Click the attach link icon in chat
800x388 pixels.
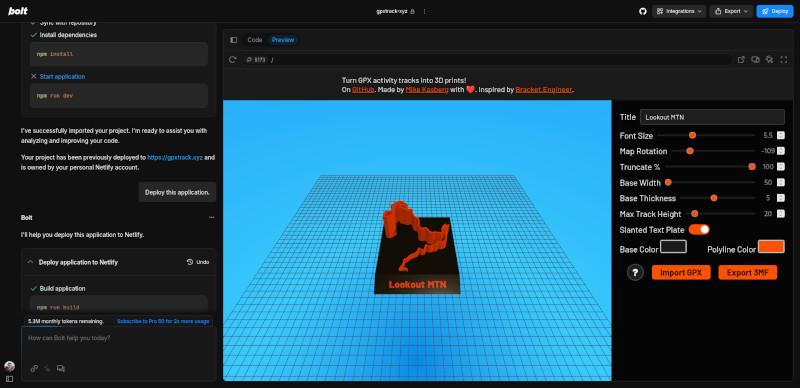pos(34,368)
